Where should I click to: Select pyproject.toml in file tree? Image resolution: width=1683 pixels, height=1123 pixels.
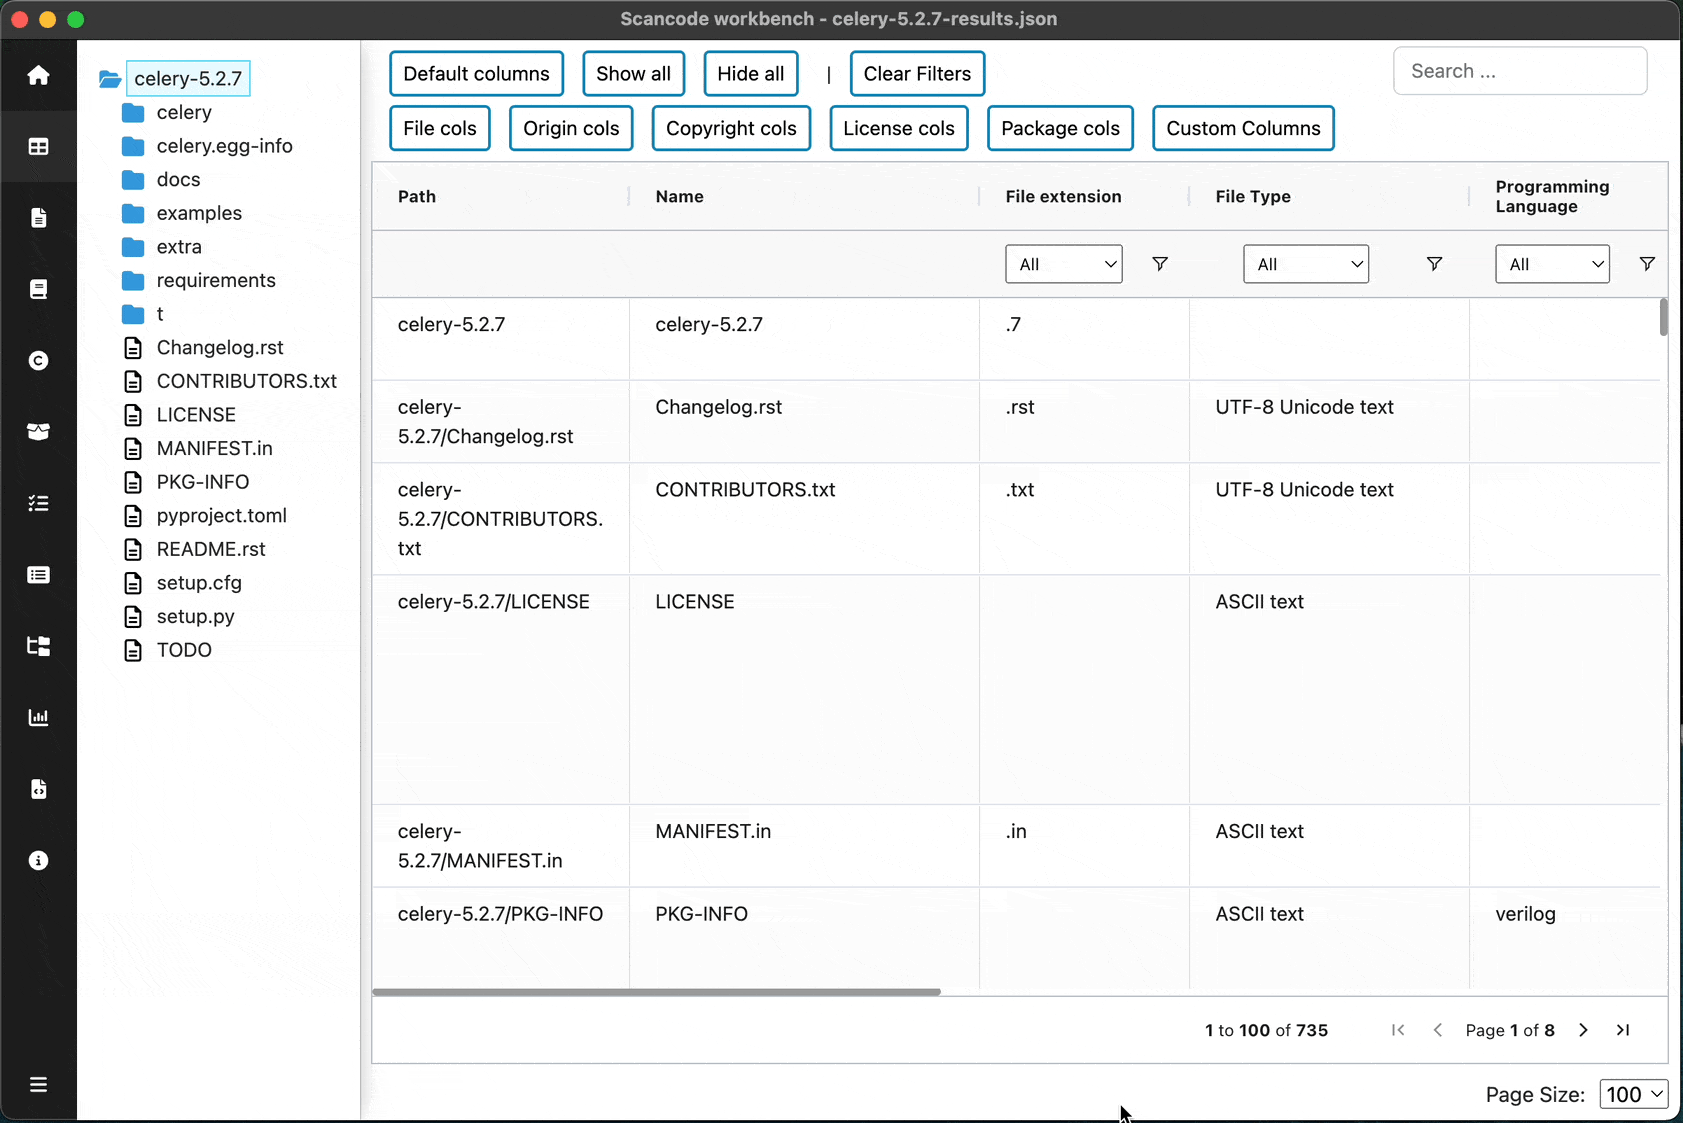[x=221, y=515]
